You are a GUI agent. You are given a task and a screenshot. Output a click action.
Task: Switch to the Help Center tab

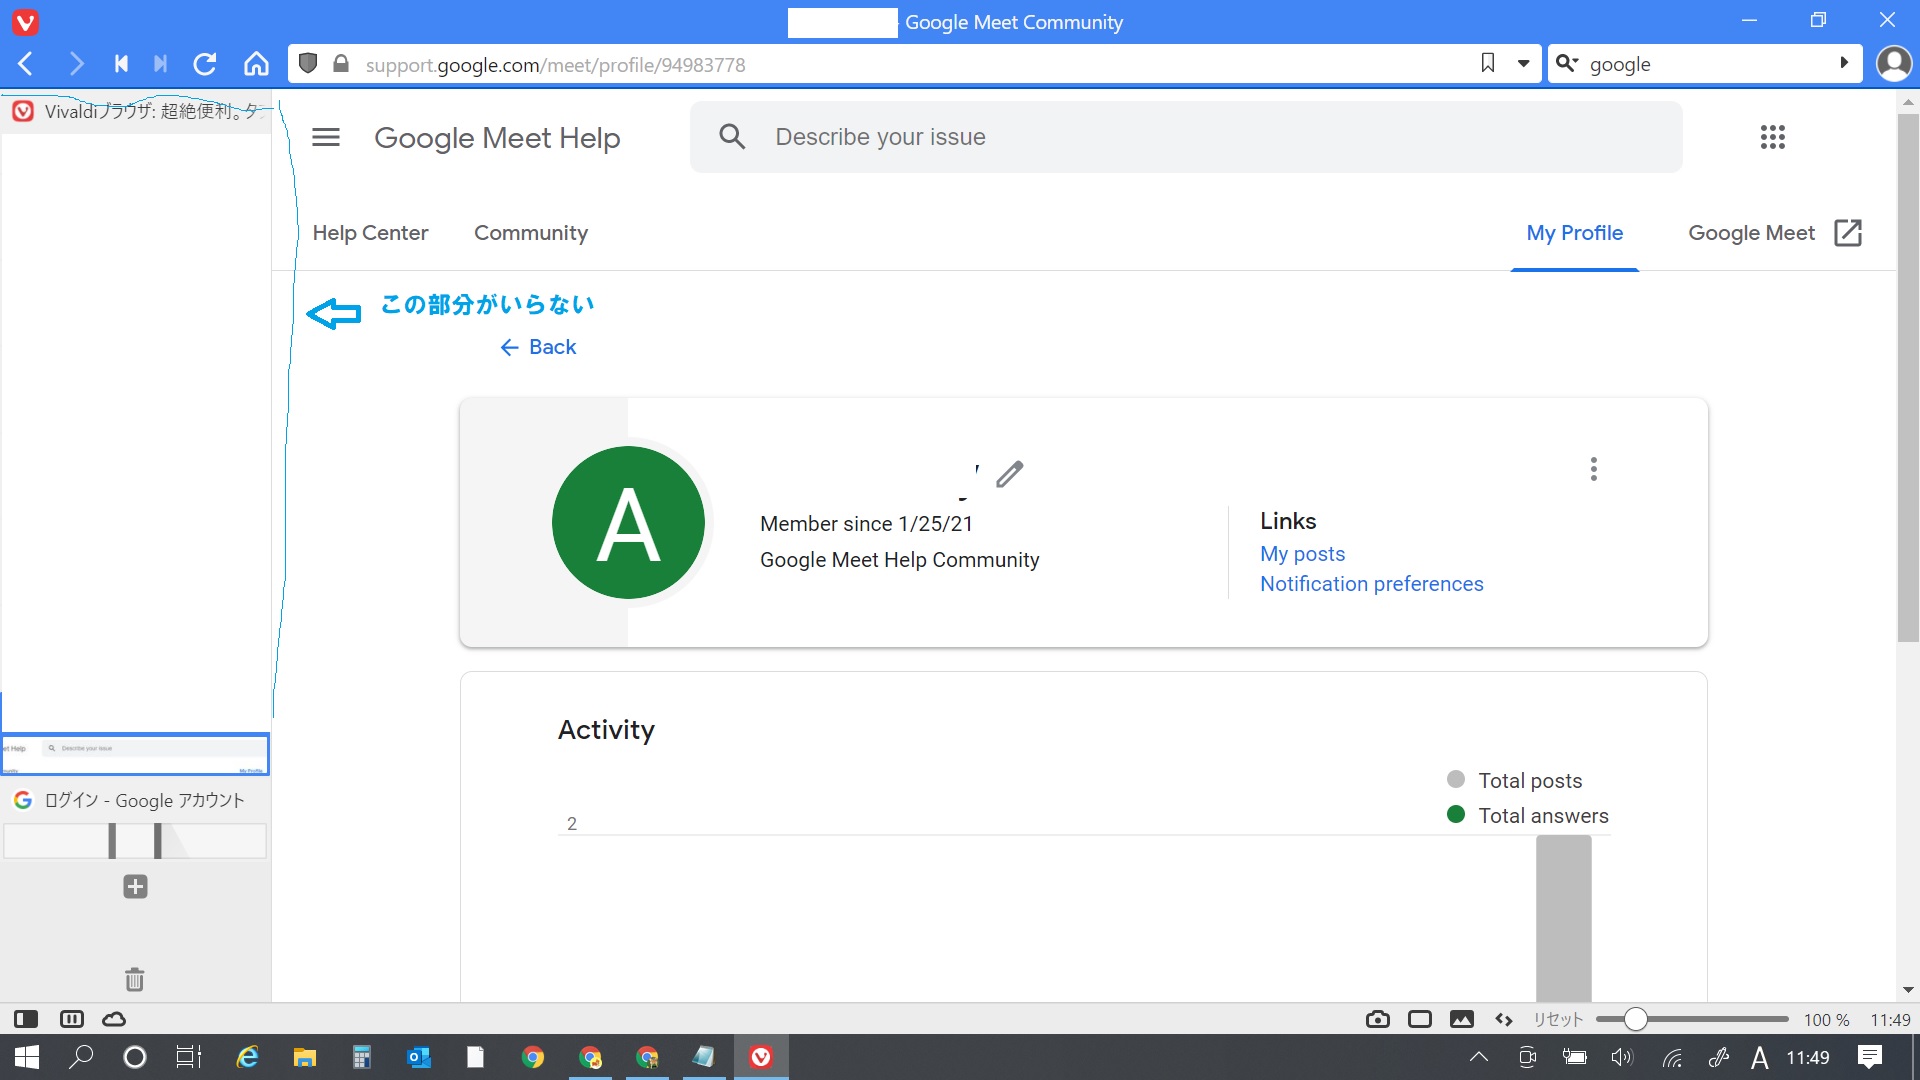pyautogui.click(x=370, y=233)
